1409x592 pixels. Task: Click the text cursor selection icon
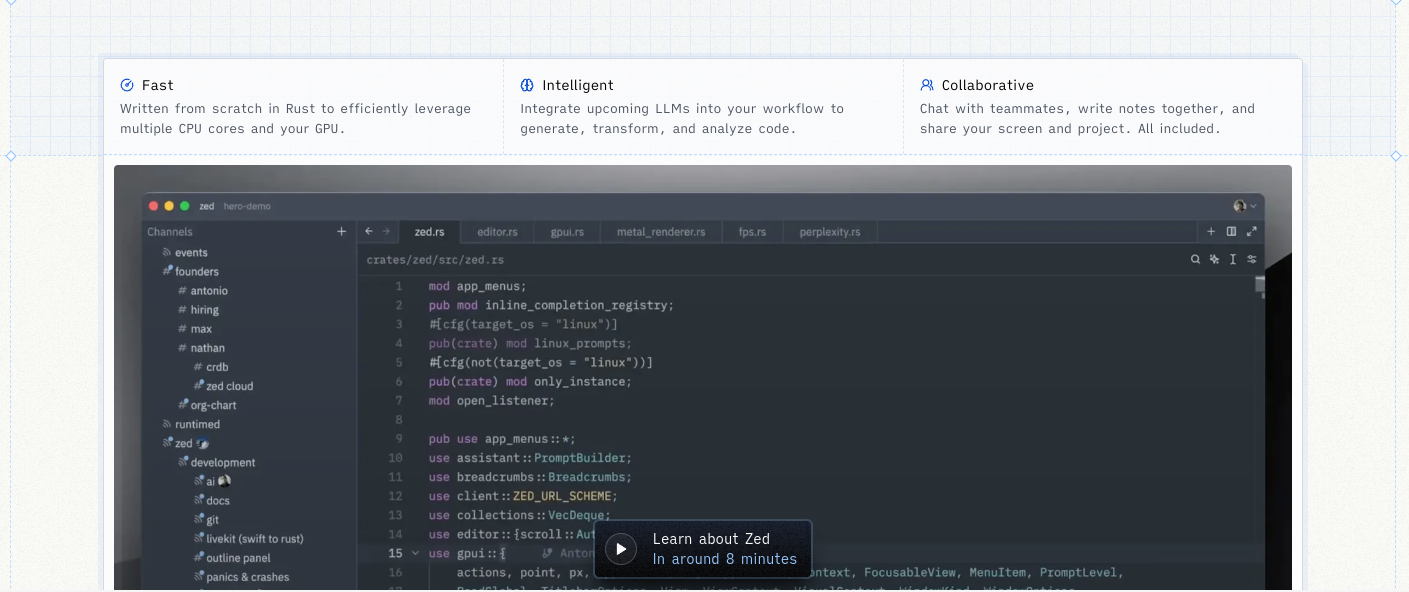tap(1233, 259)
